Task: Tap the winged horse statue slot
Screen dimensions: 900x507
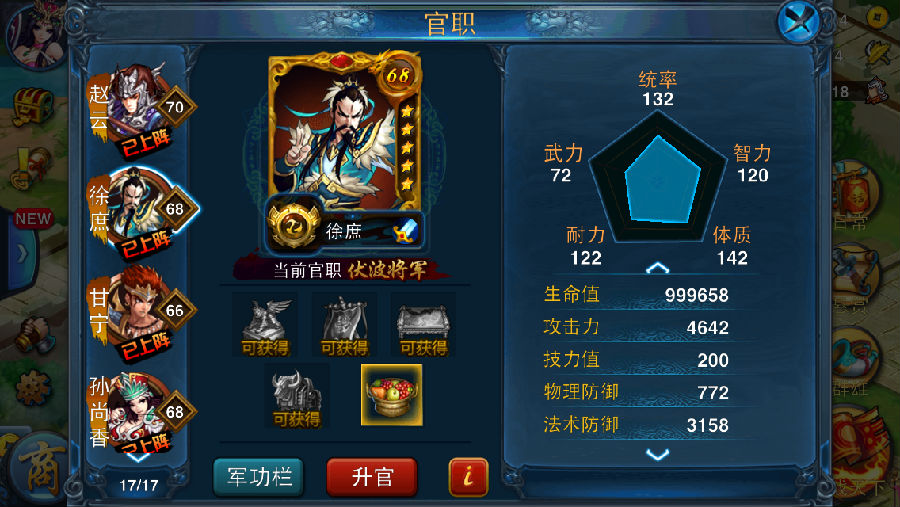Action: [x=265, y=324]
